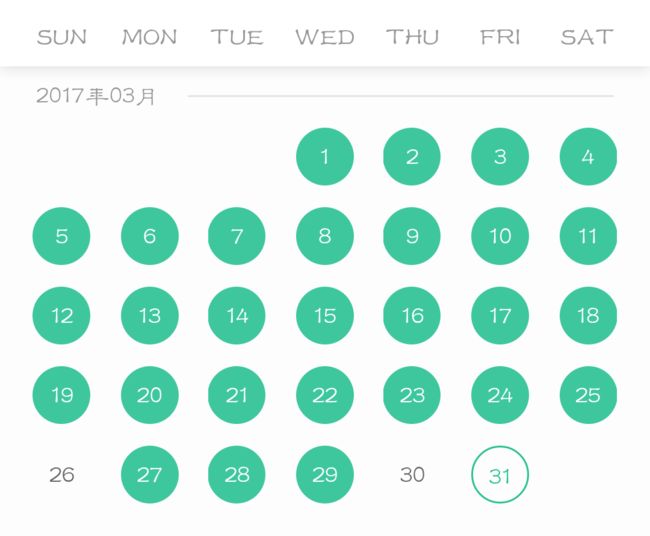Screen dimensions: 650x536
Task: Tap date 13 under Monday
Action: [x=150, y=315]
